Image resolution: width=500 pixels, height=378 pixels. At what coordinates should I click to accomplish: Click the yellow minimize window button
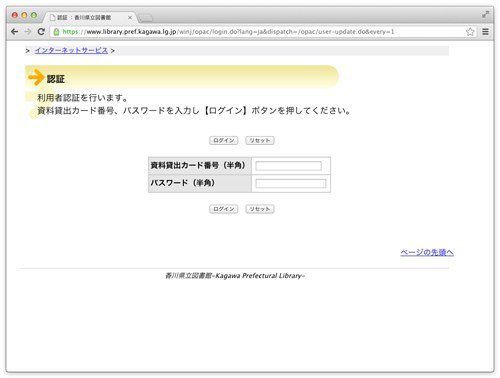[24, 15]
